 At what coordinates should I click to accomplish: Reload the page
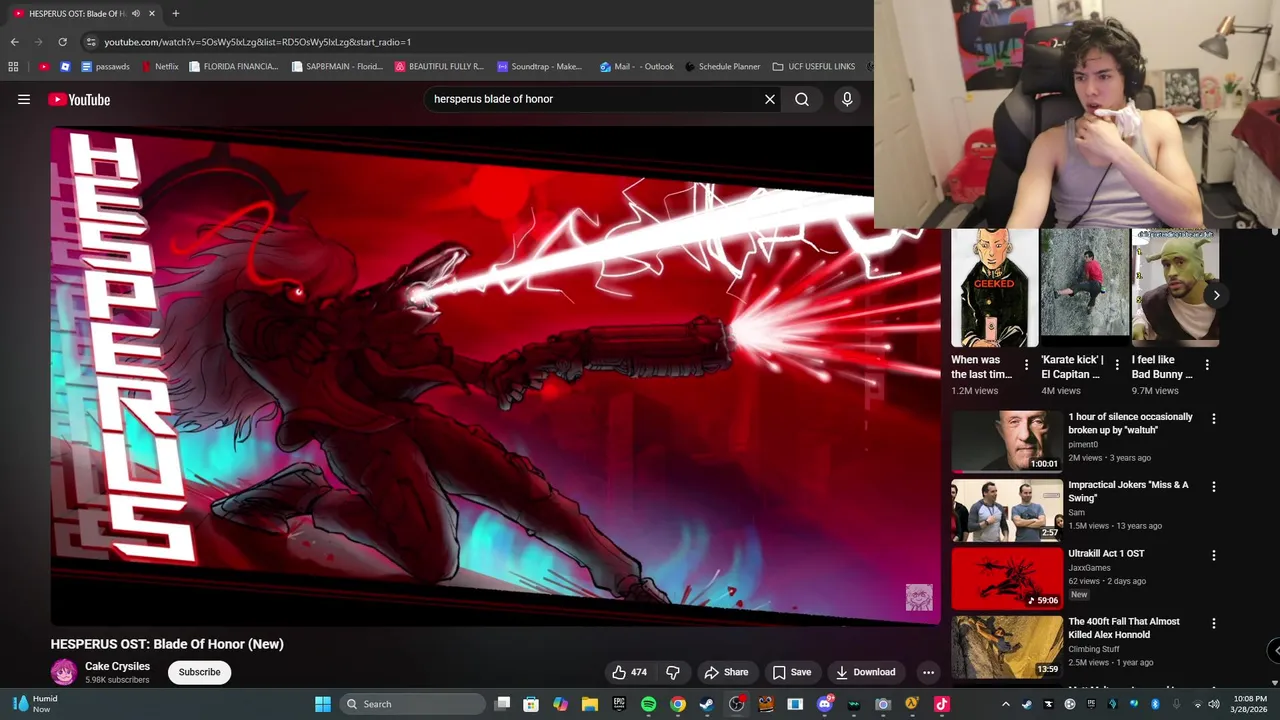(62, 42)
